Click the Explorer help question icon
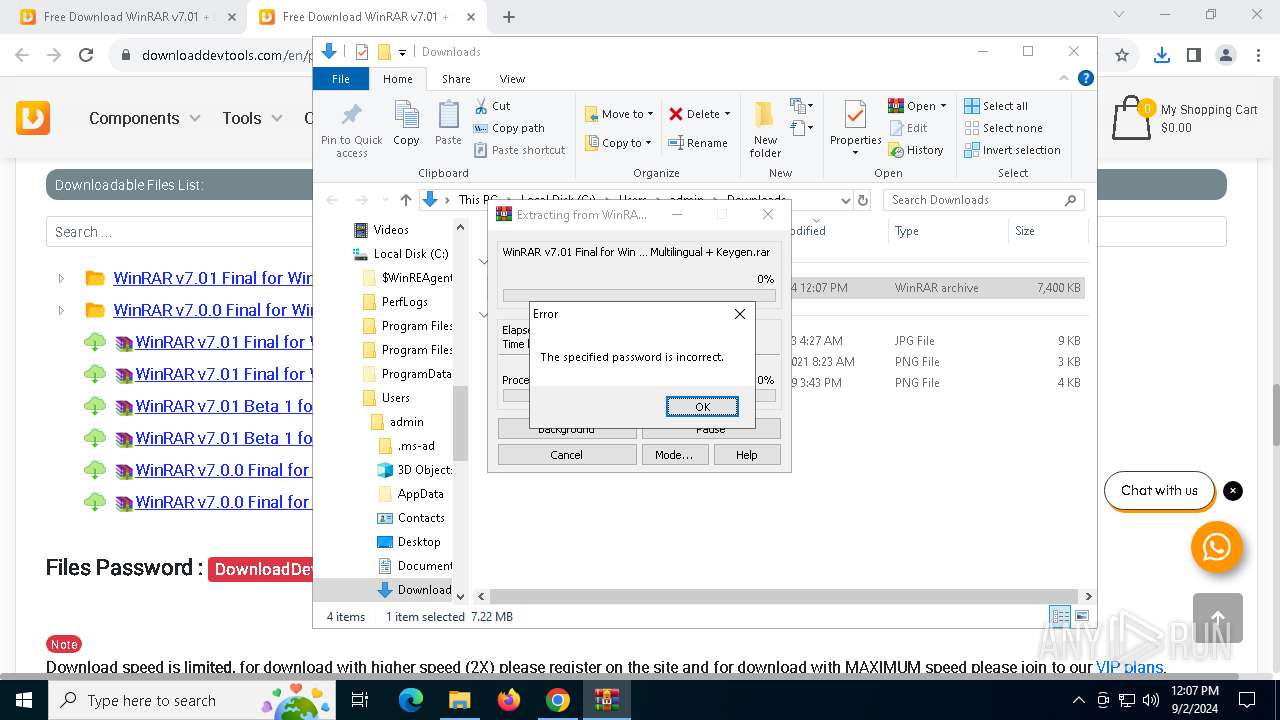This screenshot has height=720, width=1280. pos(1085,78)
